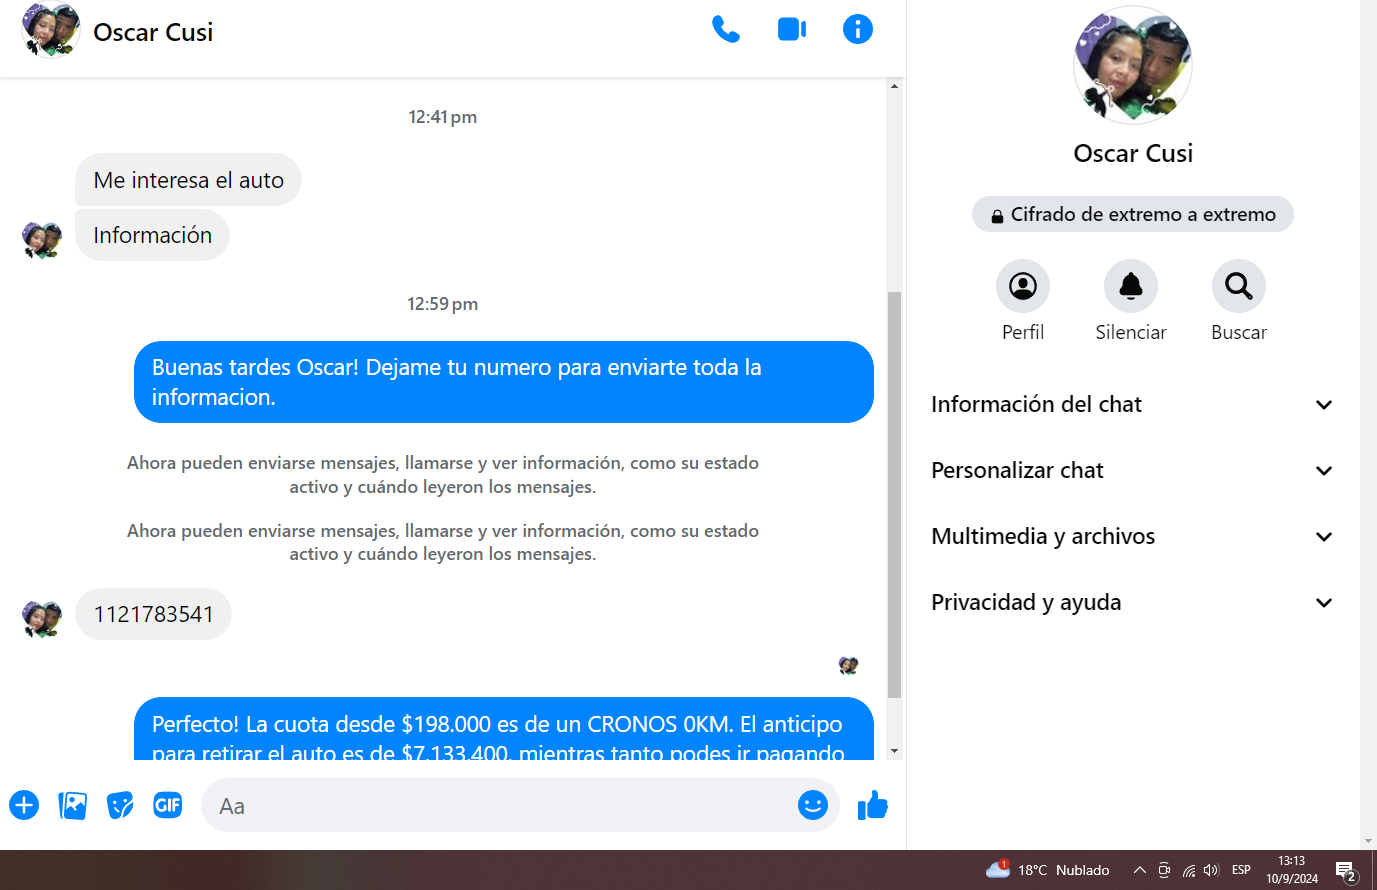Expand Personalizar chat section
Image resolution: width=1377 pixels, height=890 pixels.
coord(1133,471)
